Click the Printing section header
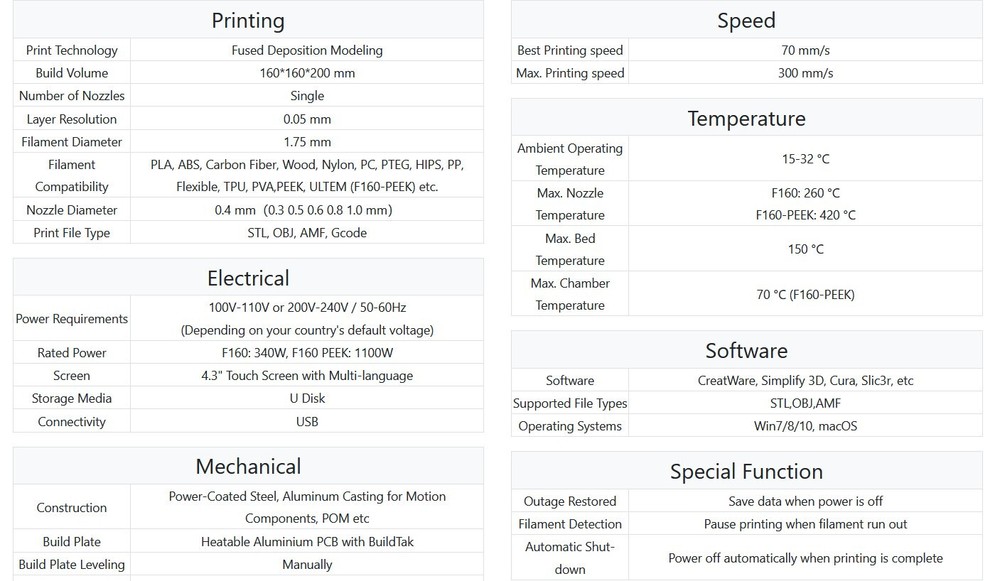The width and height of the screenshot is (1000, 581). (x=248, y=20)
